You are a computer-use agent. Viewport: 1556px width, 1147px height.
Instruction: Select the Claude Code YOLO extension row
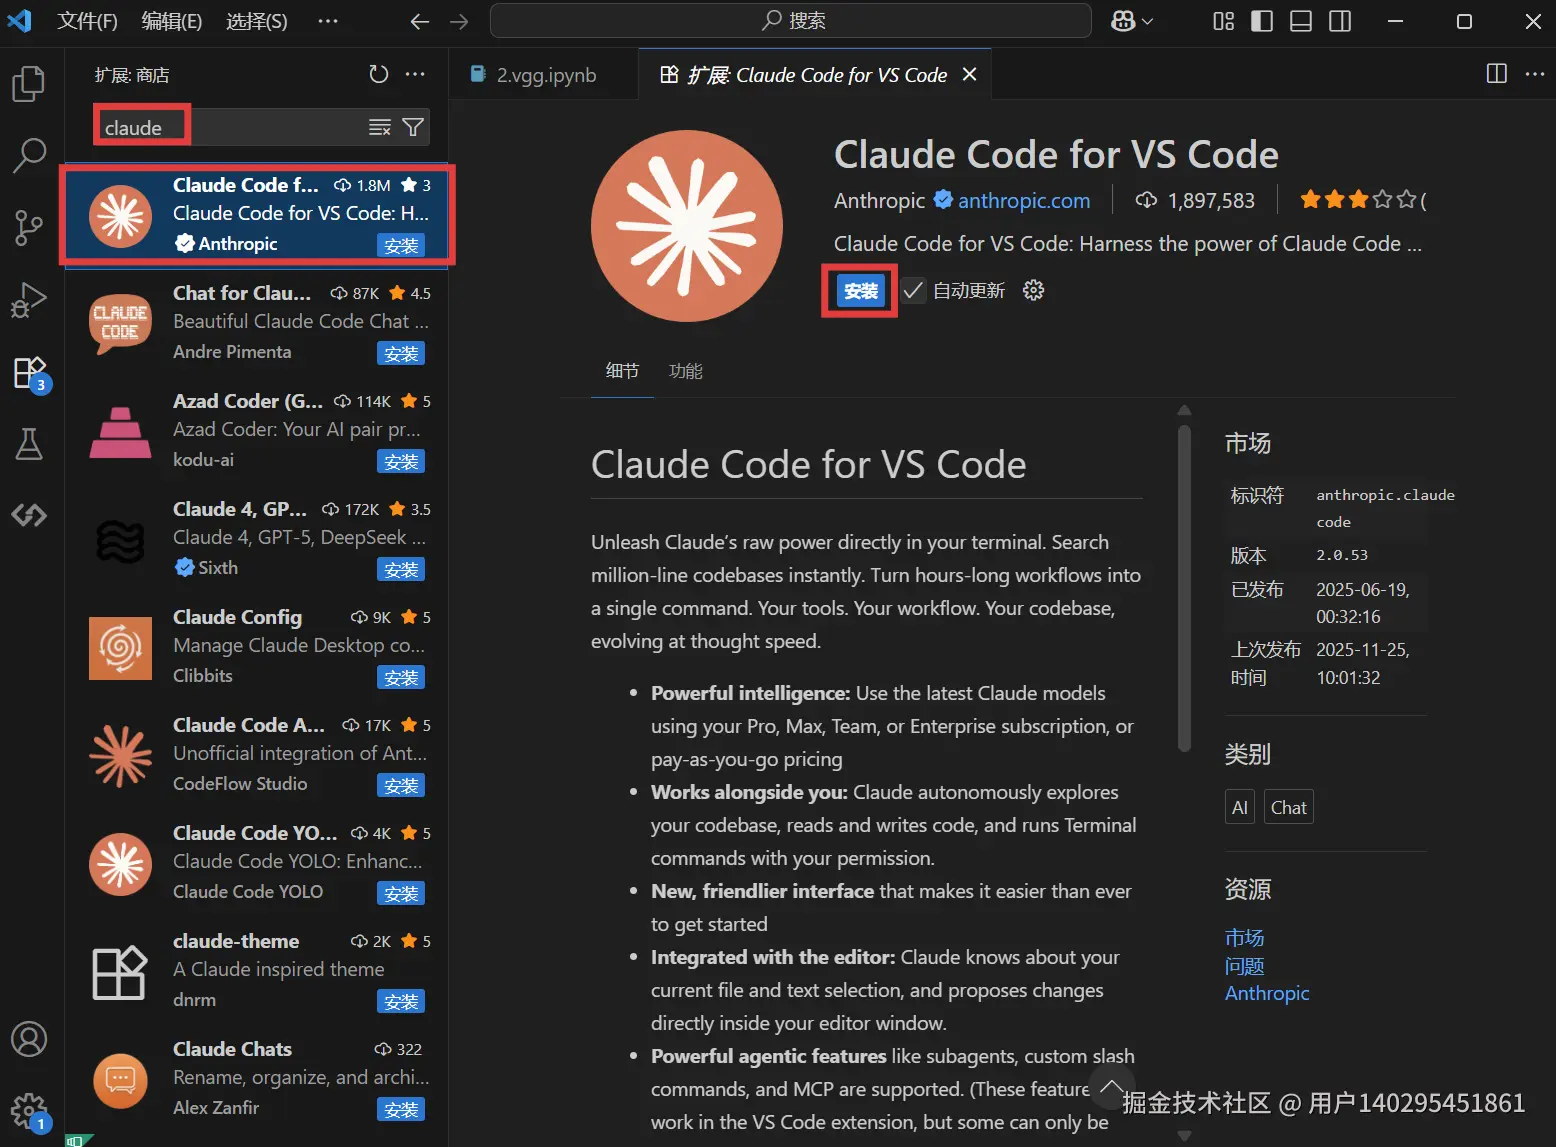click(257, 862)
